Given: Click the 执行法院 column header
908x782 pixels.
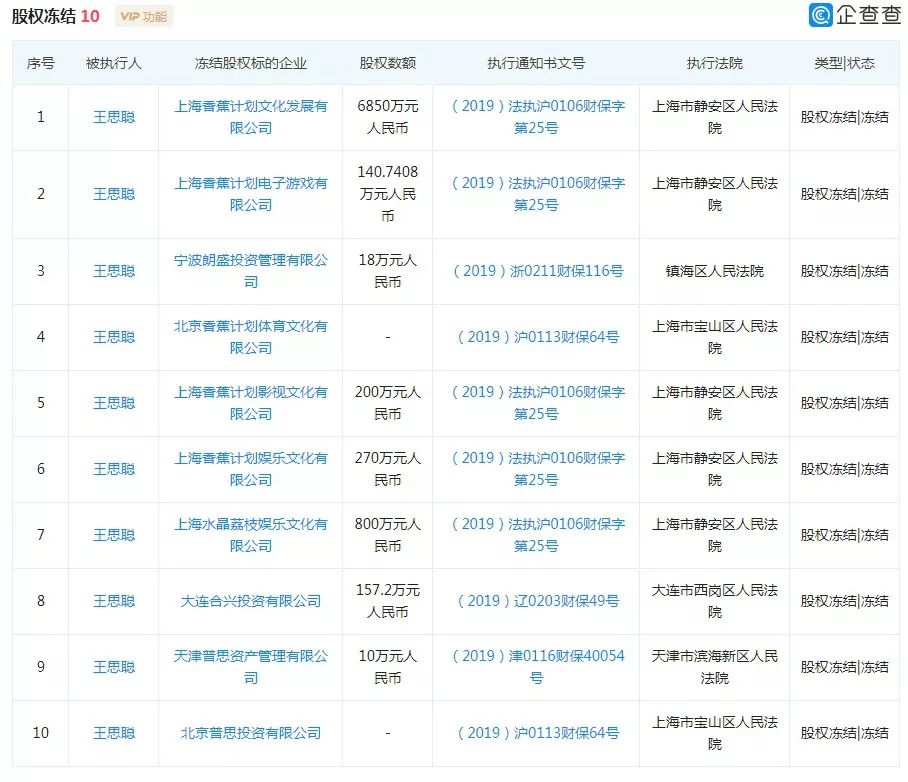Looking at the screenshot, I should click(715, 63).
